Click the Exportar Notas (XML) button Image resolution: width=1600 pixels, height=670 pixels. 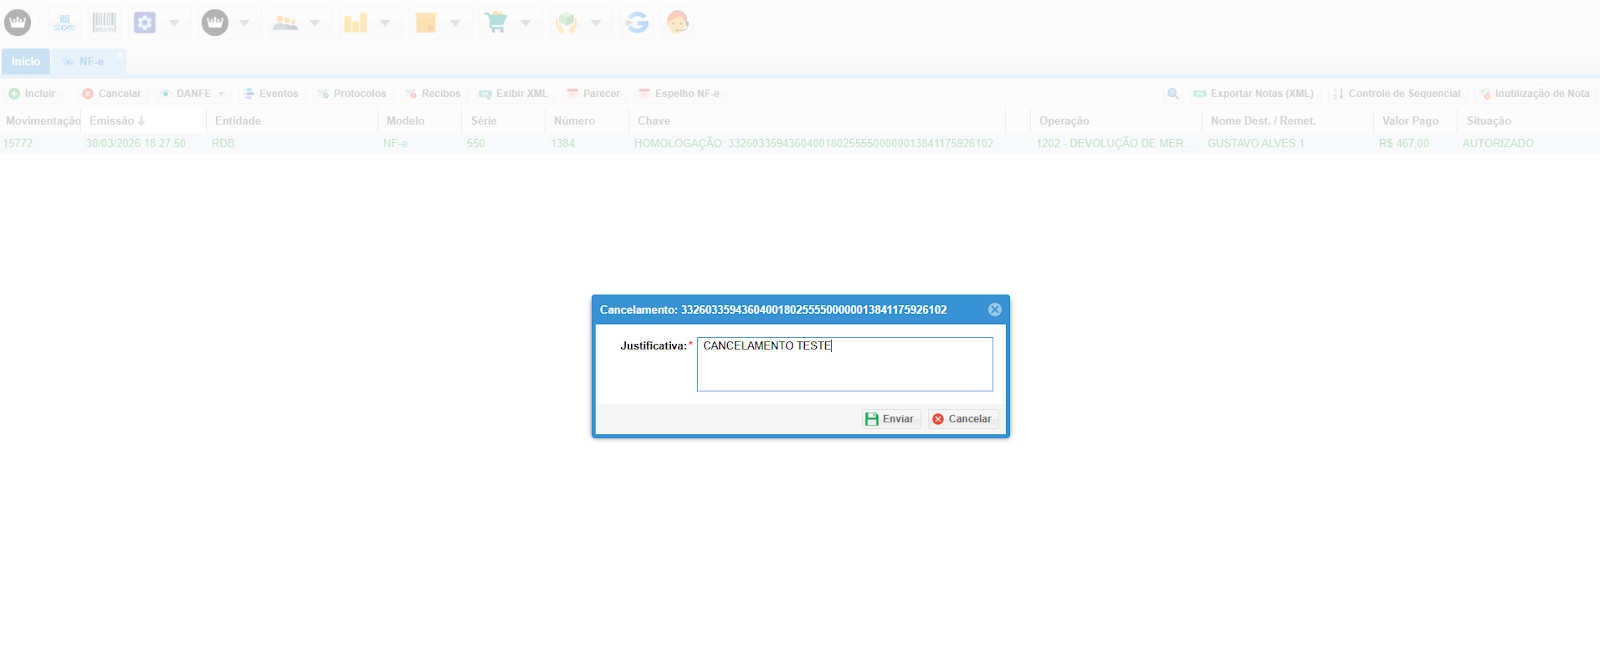(x=1254, y=94)
